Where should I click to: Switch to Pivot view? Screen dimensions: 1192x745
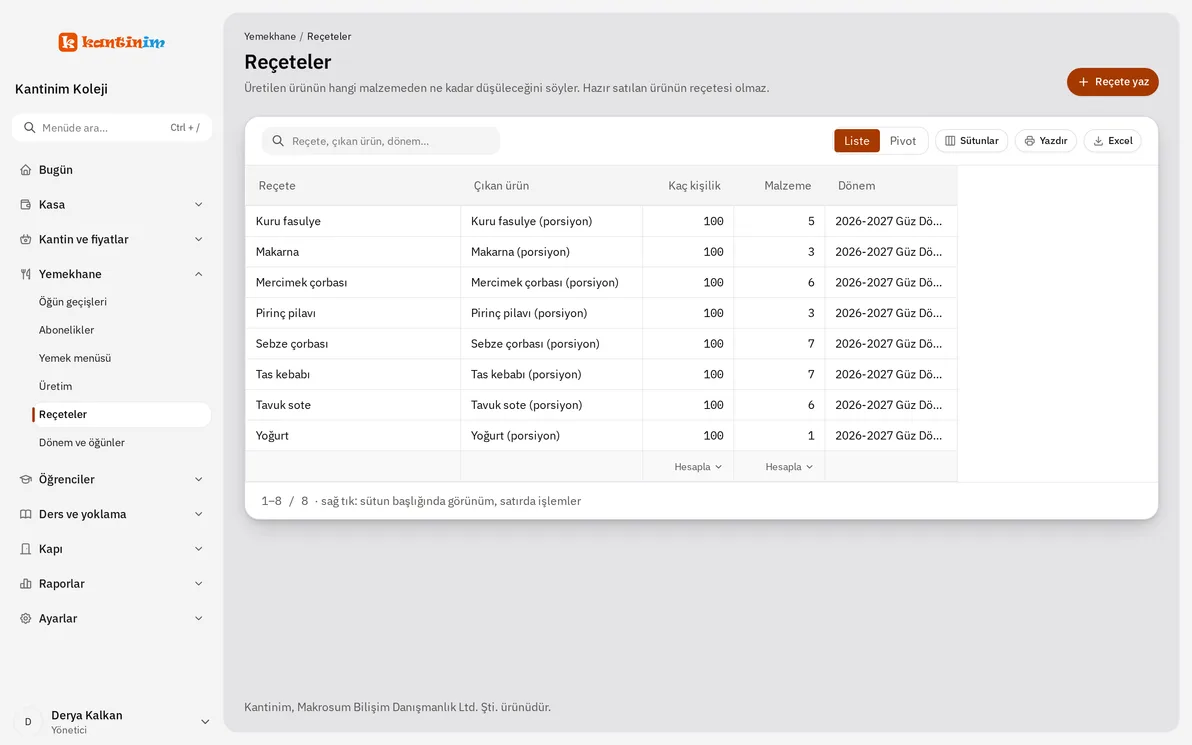pos(903,141)
